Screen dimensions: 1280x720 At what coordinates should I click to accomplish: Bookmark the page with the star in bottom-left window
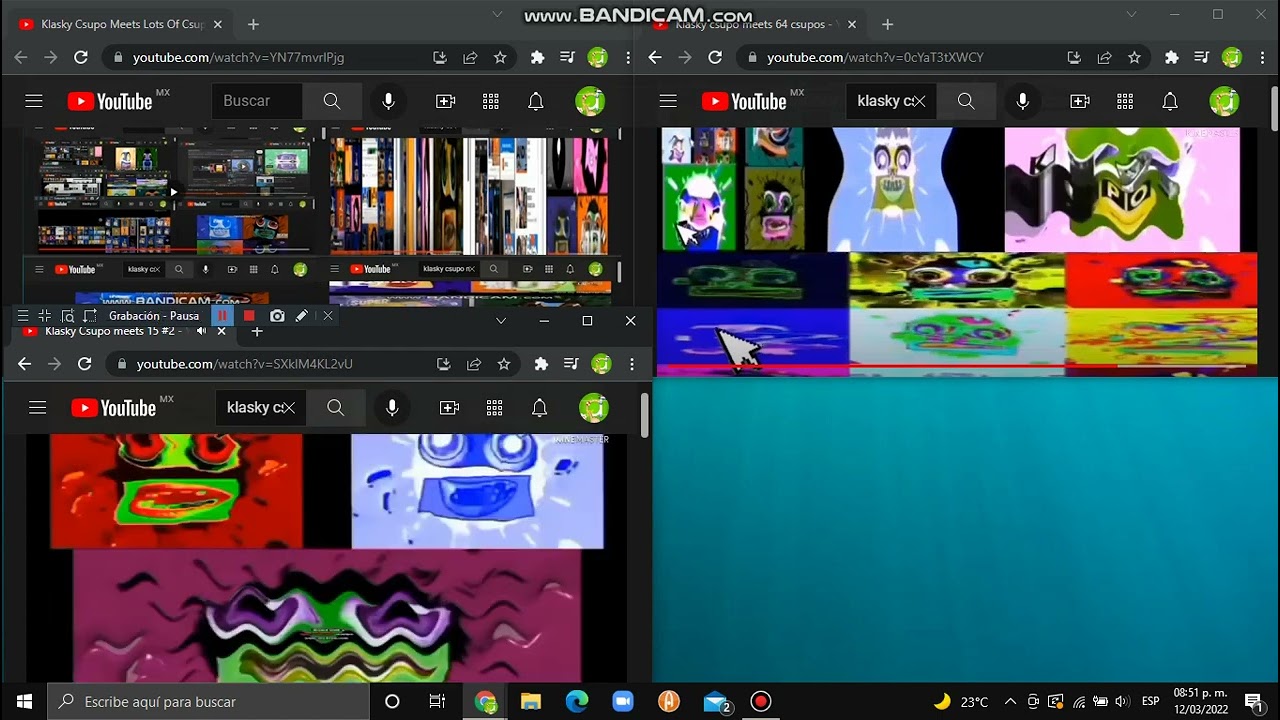point(504,364)
